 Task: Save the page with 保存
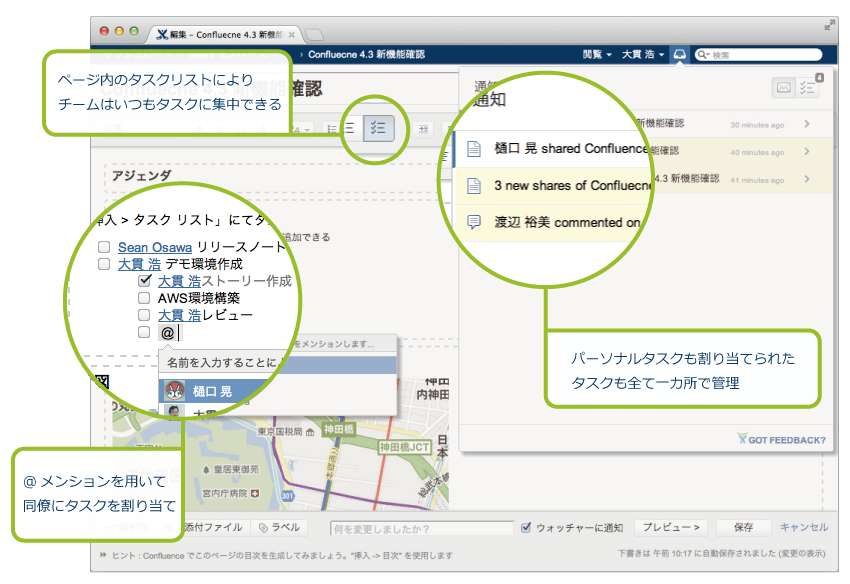coord(743,527)
